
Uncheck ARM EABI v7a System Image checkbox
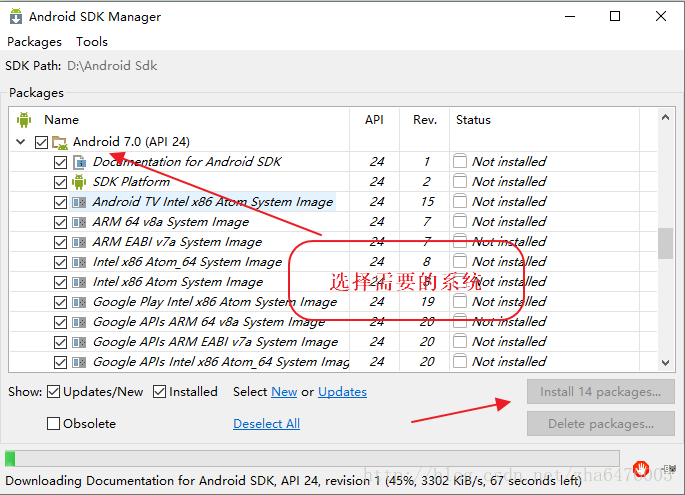point(60,242)
